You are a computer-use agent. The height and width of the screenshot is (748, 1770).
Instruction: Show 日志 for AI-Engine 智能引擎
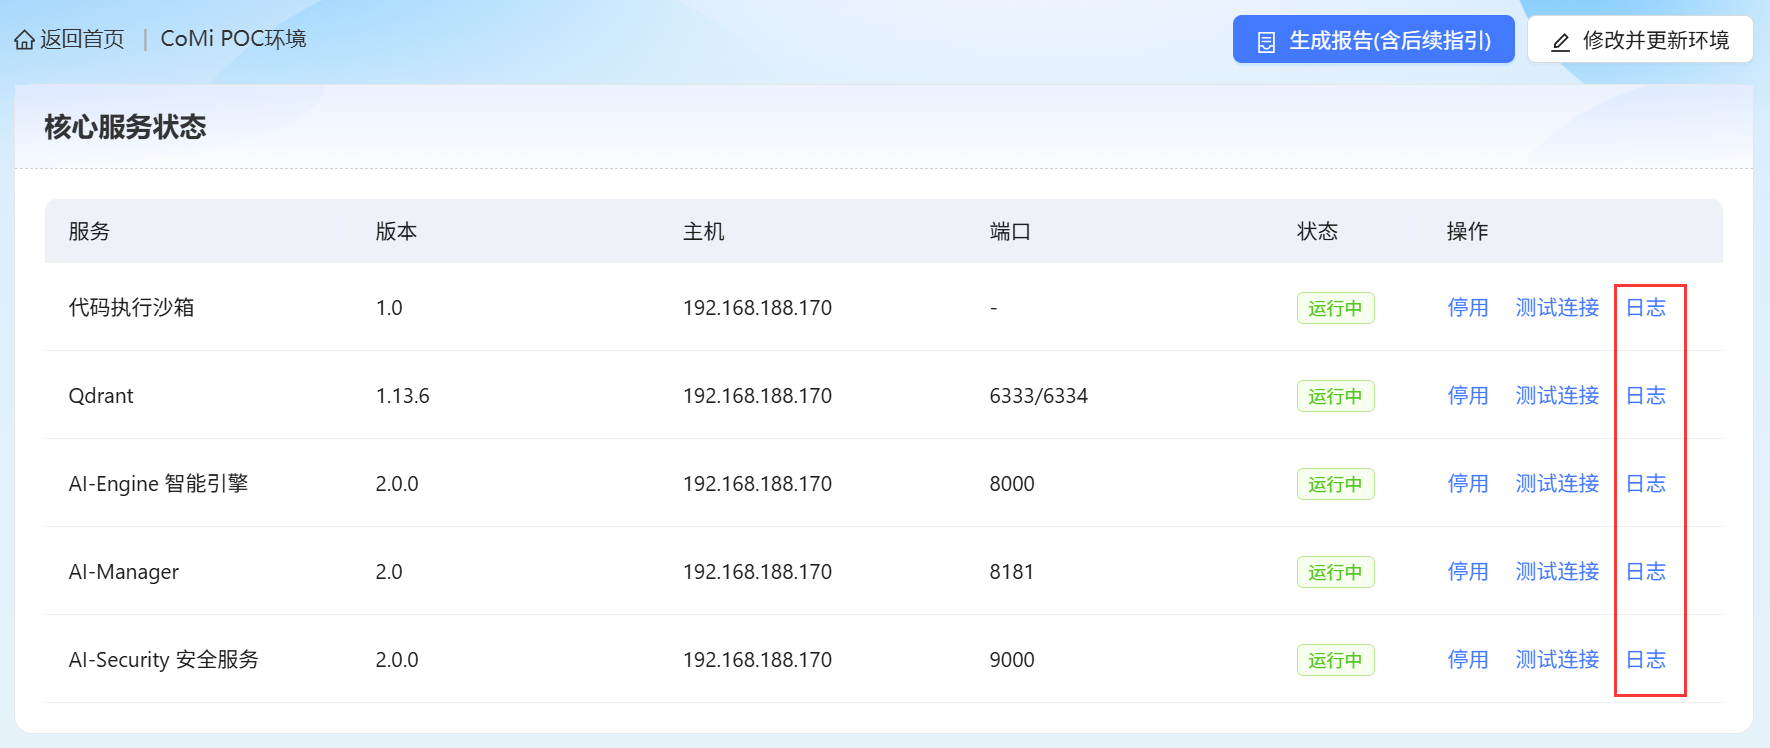(x=1645, y=484)
